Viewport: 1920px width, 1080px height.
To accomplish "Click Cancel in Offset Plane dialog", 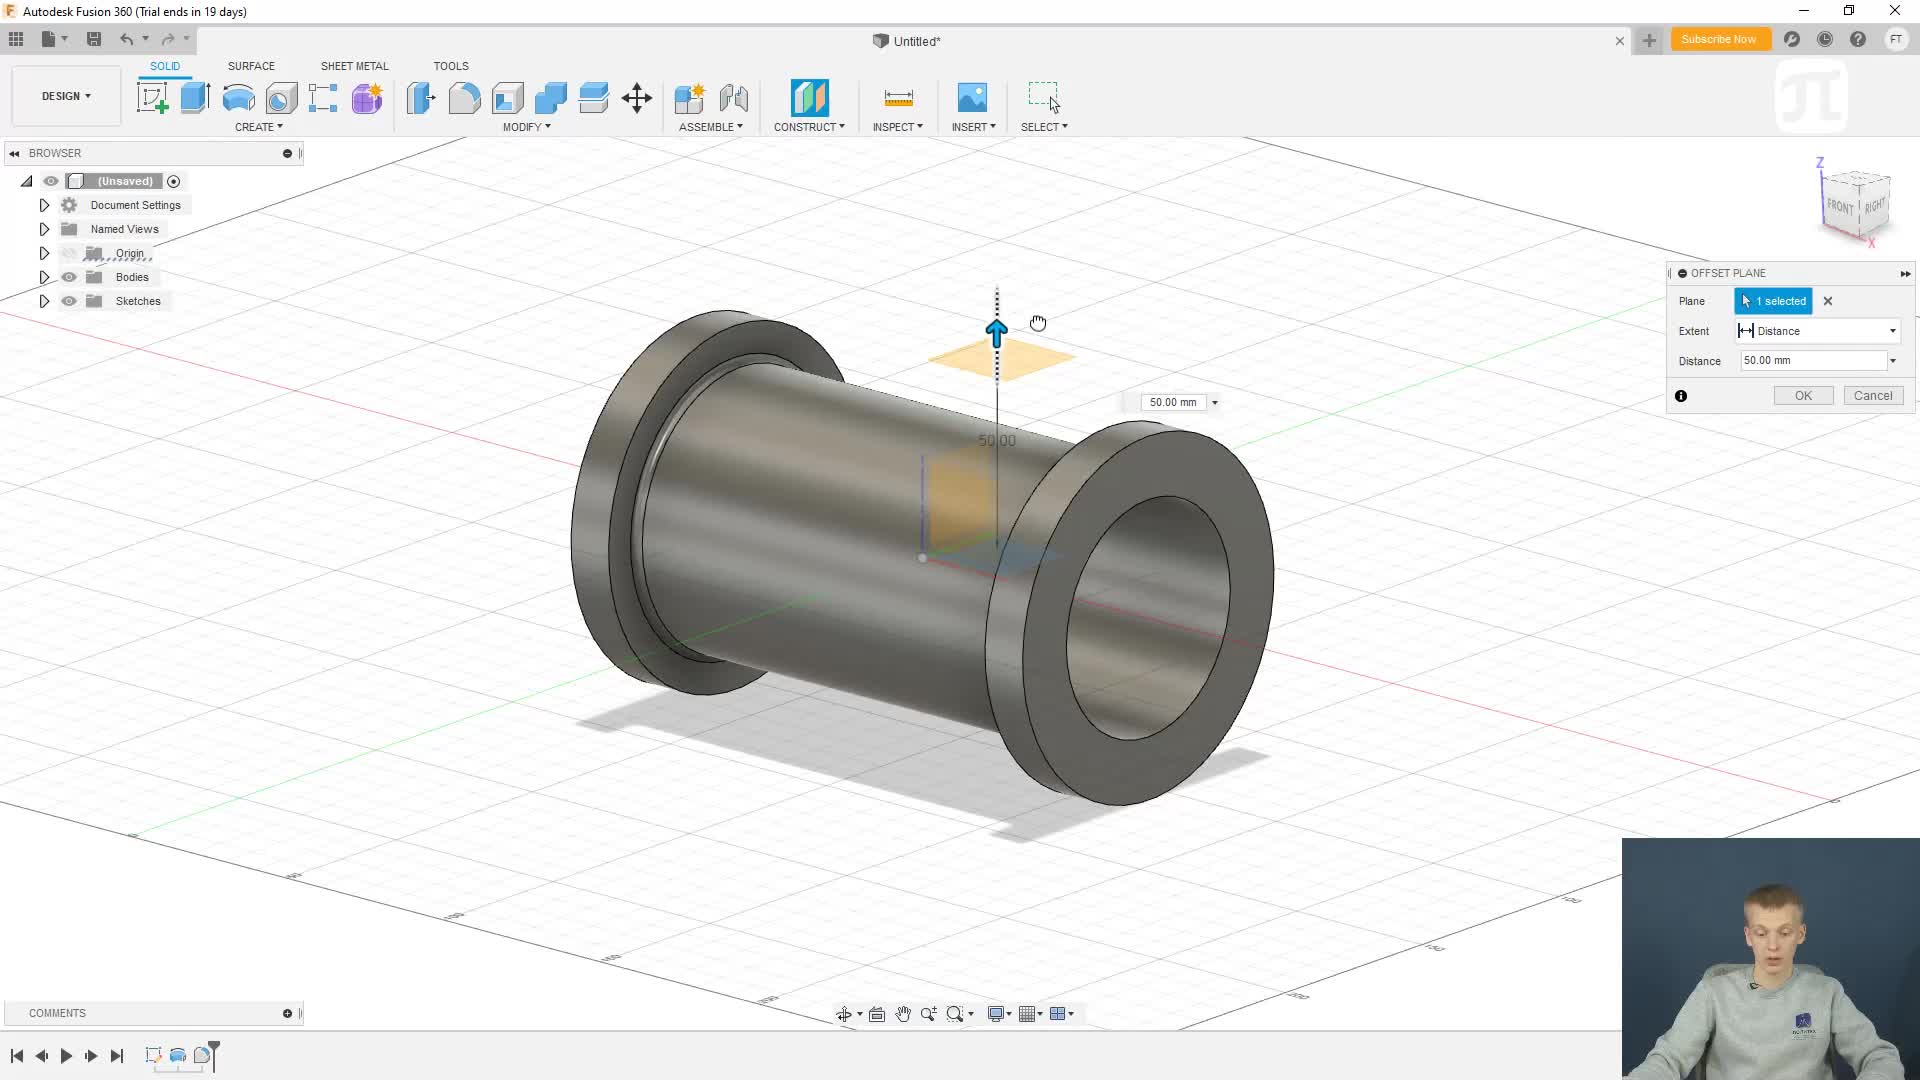I will point(1873,396).
